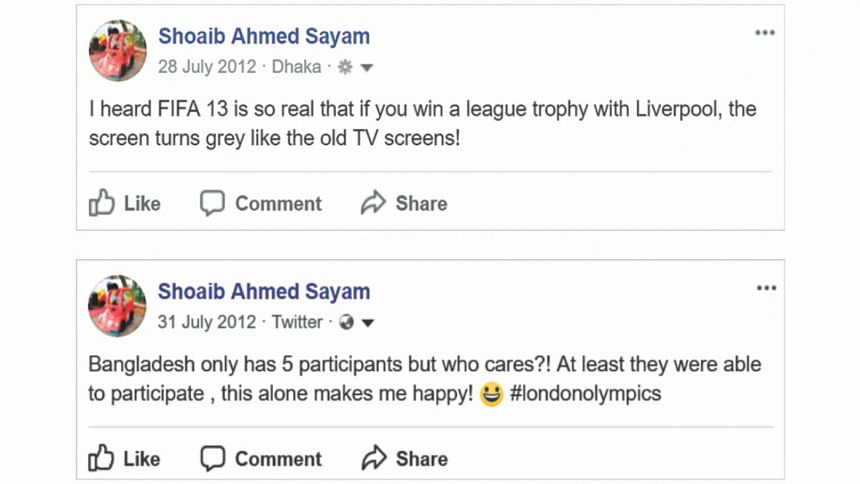Open the 28 July 2012 timestamp link
The width and height of the screenshot is (860, 484).
[x=207, y=67]
